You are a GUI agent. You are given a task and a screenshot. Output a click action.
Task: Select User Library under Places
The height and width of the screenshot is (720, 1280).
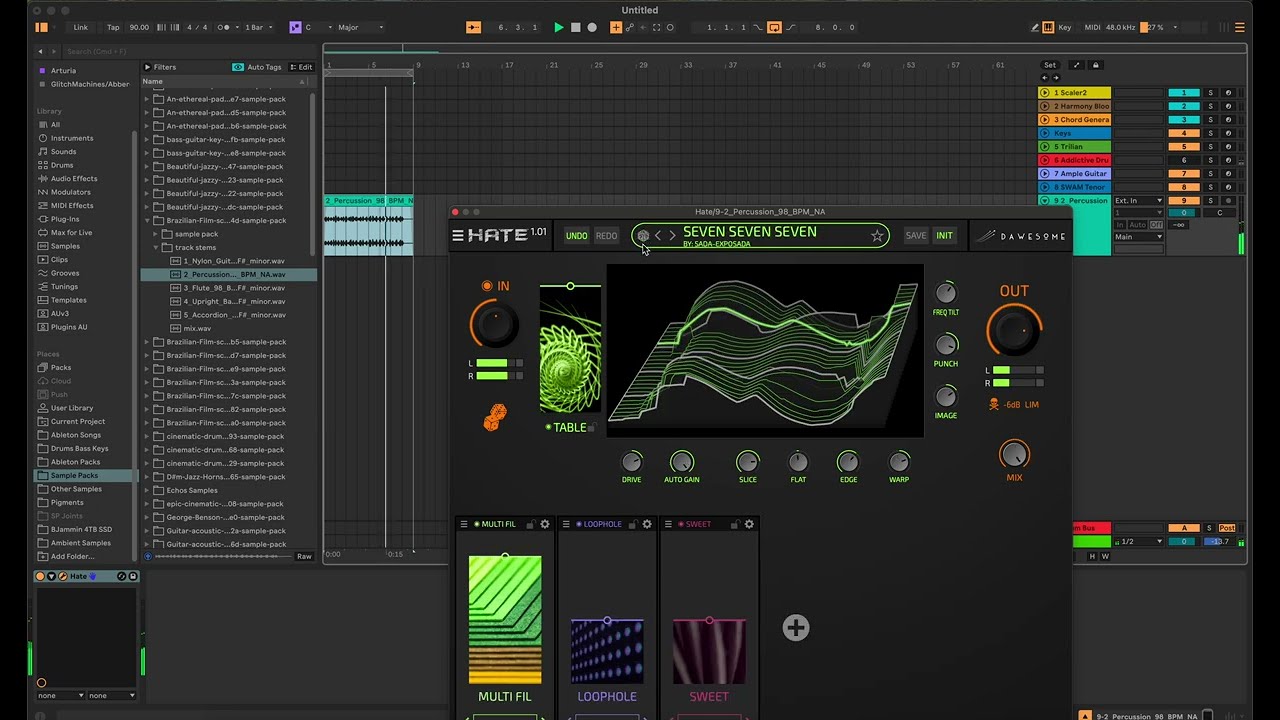pyautogui.click(x=72, y=408)
